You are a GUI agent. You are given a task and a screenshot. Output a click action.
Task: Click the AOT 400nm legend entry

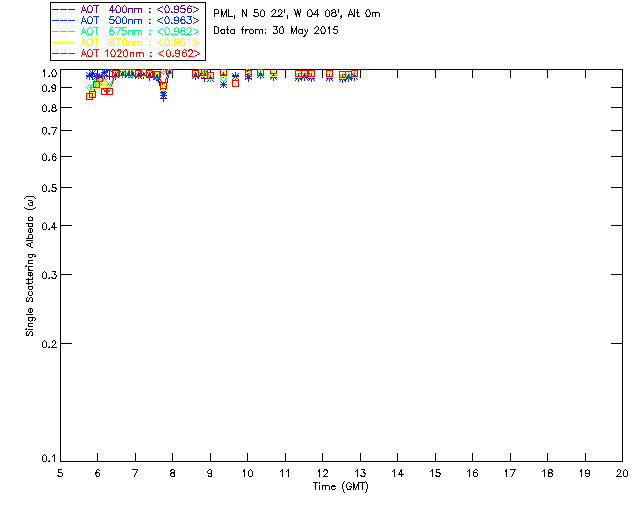[x=127, y=9]
